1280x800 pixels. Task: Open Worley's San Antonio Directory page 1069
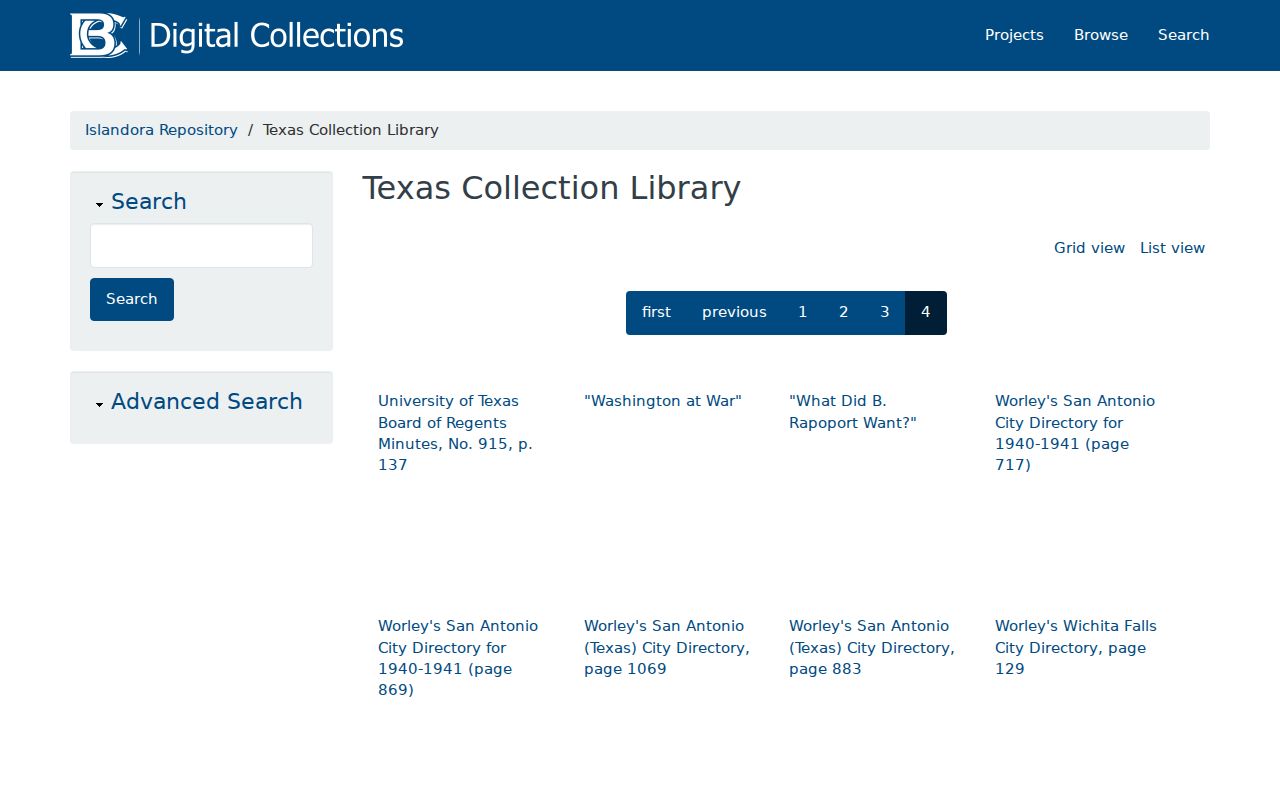tap(667, 647)
